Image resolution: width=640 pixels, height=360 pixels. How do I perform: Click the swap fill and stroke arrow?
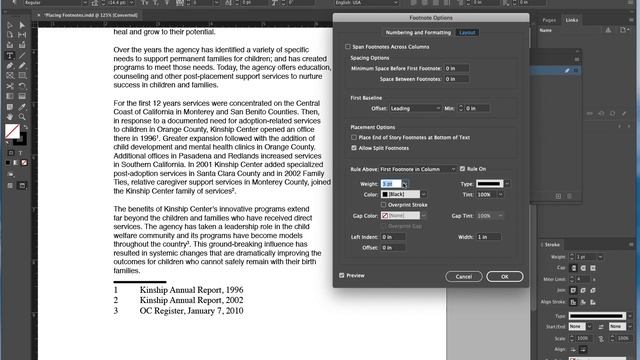tap(25, 127)
